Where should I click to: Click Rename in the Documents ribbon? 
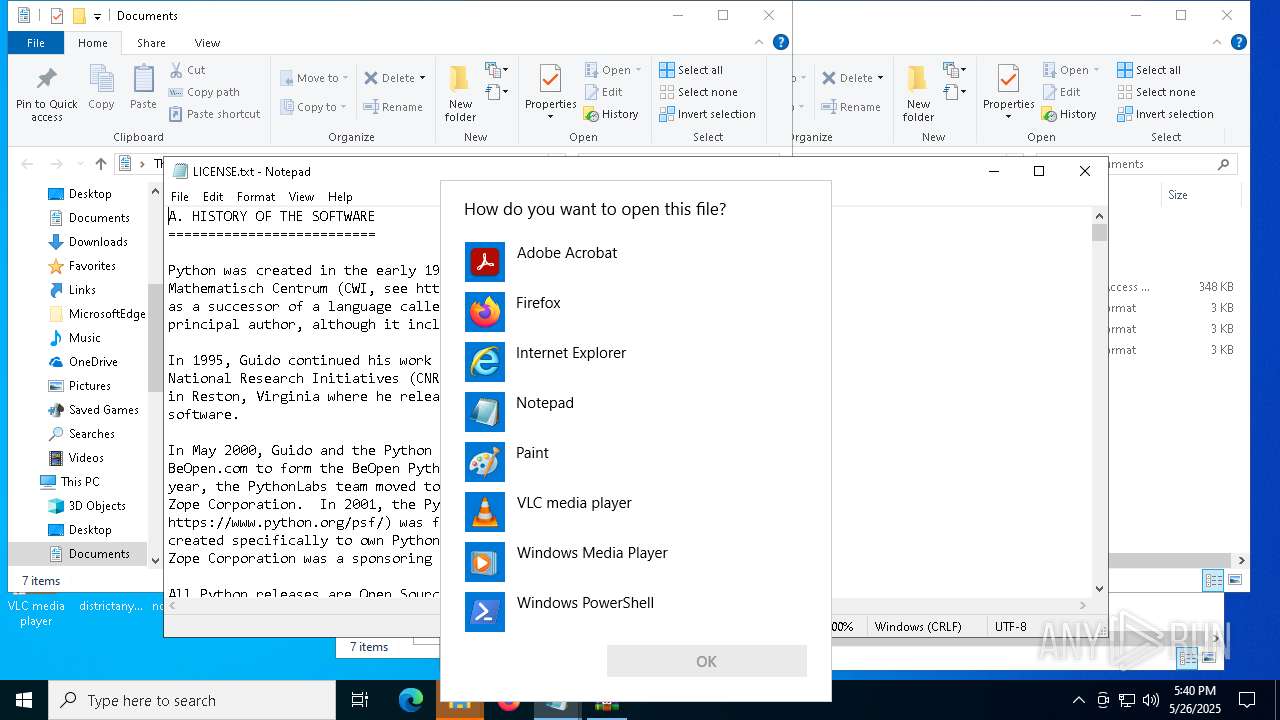pos(393,107)
